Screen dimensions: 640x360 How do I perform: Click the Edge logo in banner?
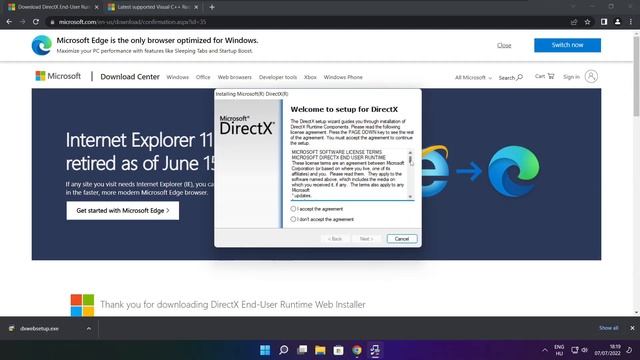coord(42,45)
